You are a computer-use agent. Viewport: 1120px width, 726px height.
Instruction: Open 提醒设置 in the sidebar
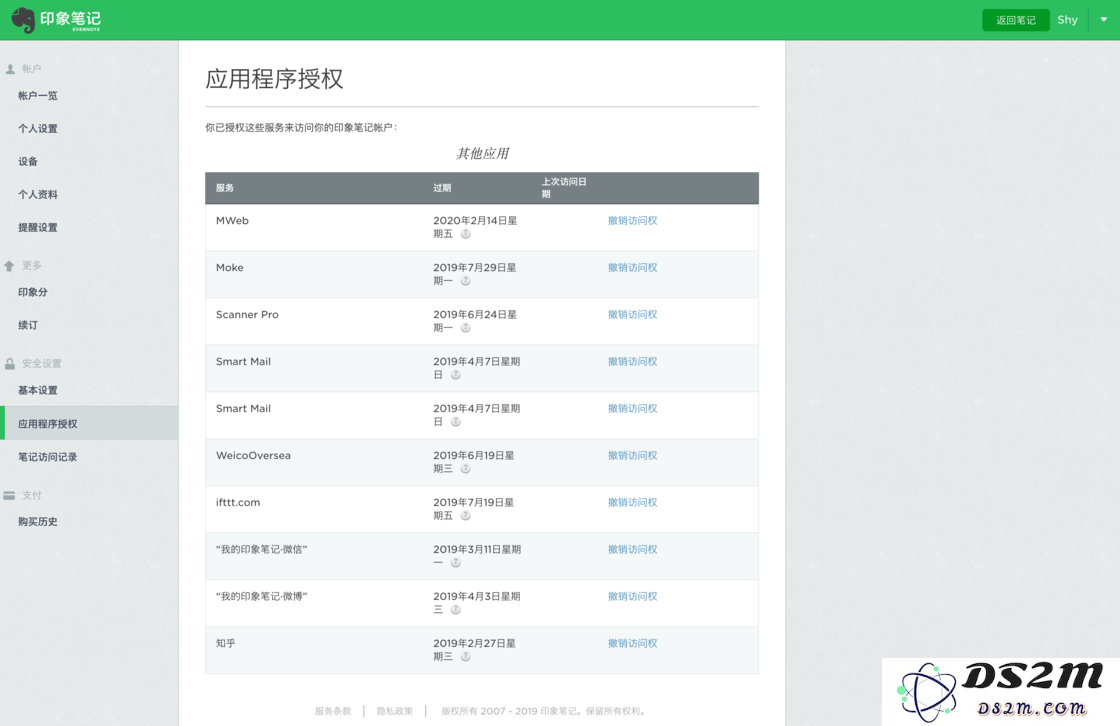[x=38, y=227]
